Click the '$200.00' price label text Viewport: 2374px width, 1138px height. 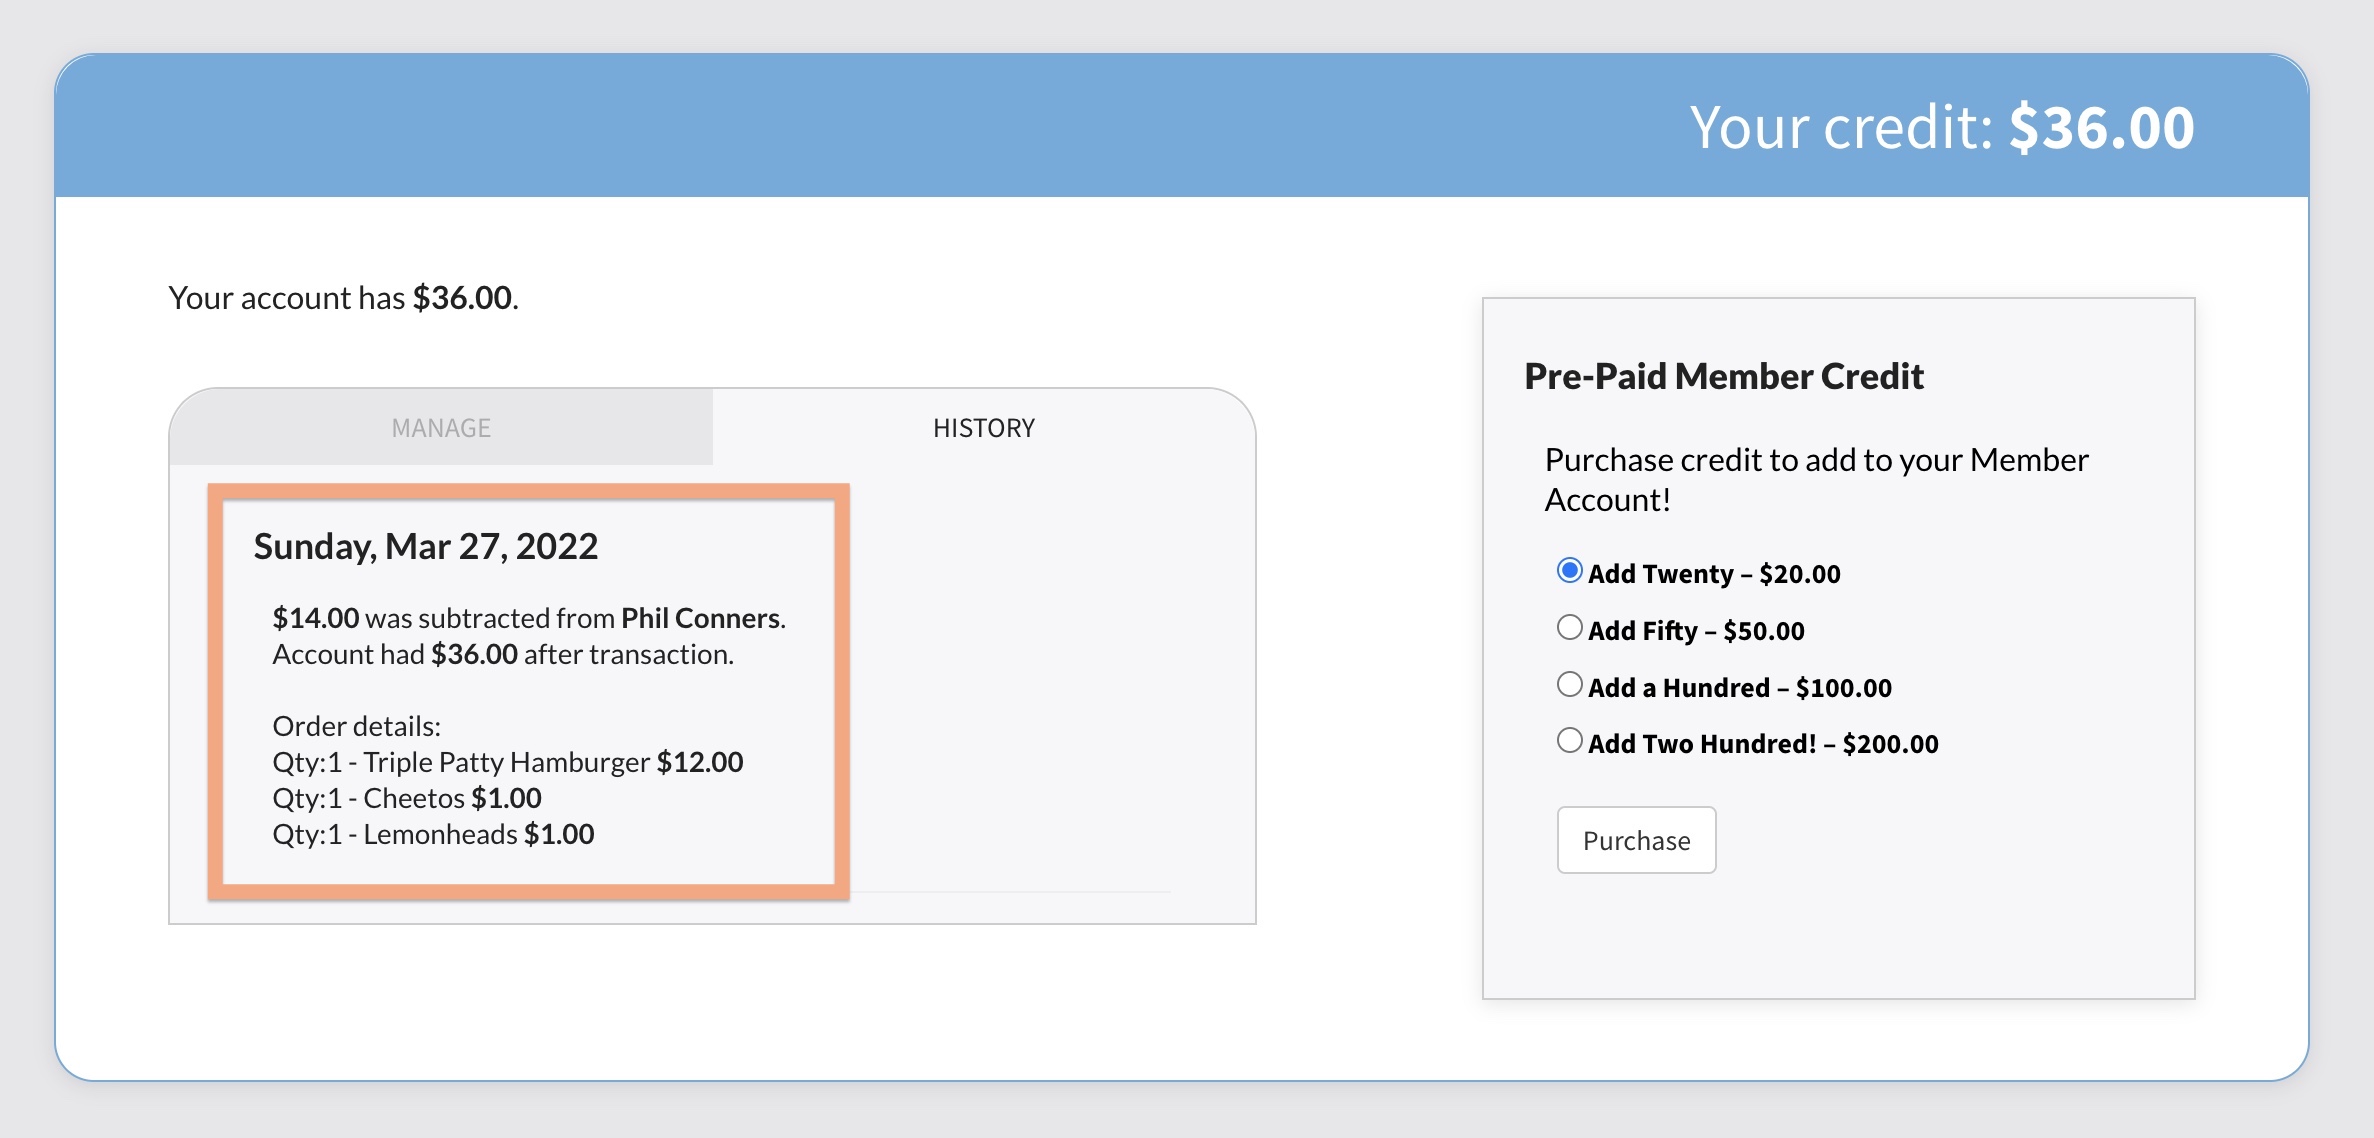[1889, 744]
